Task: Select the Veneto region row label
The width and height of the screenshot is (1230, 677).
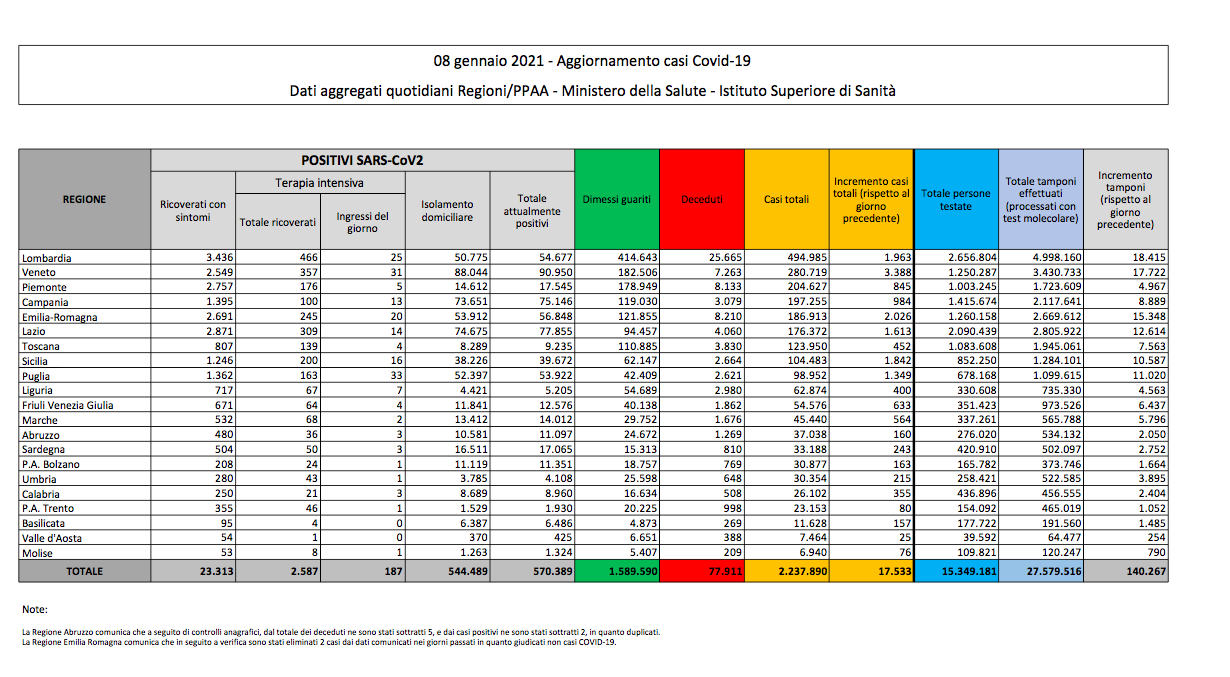Action: [x=39, y=272]
